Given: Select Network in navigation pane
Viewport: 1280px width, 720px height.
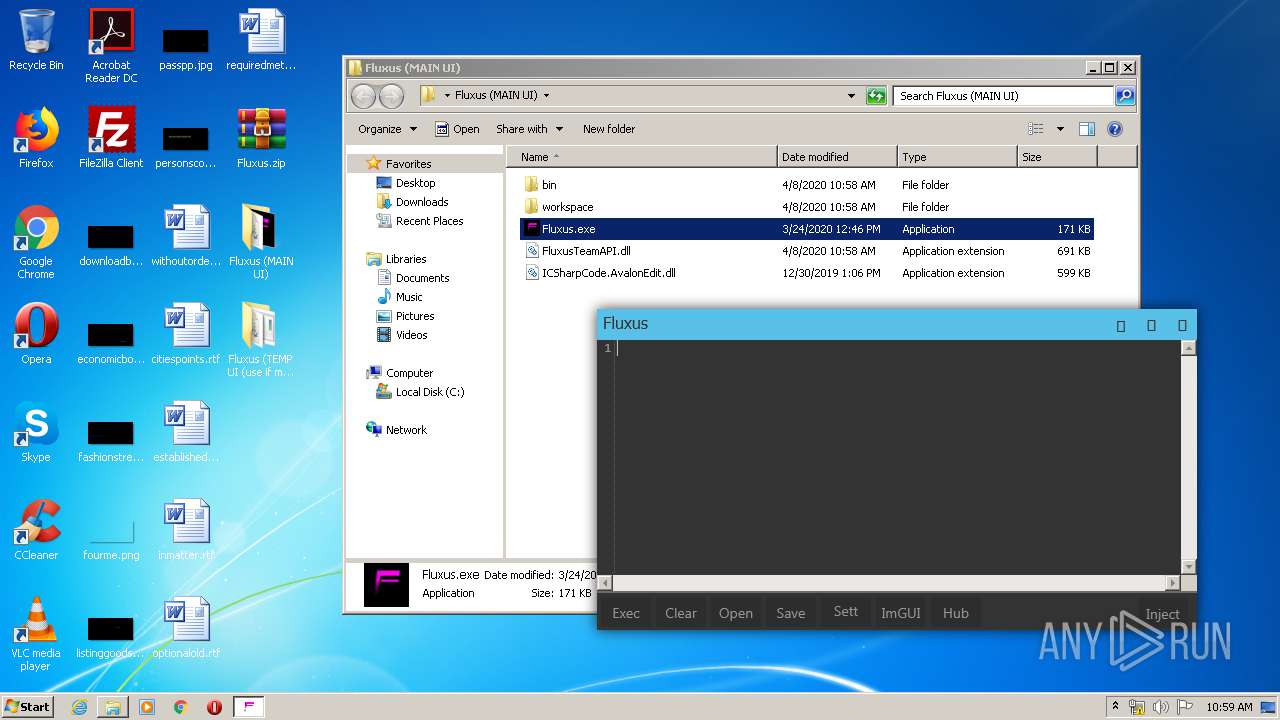Looking at the screenshot, I should coord(406,430).
